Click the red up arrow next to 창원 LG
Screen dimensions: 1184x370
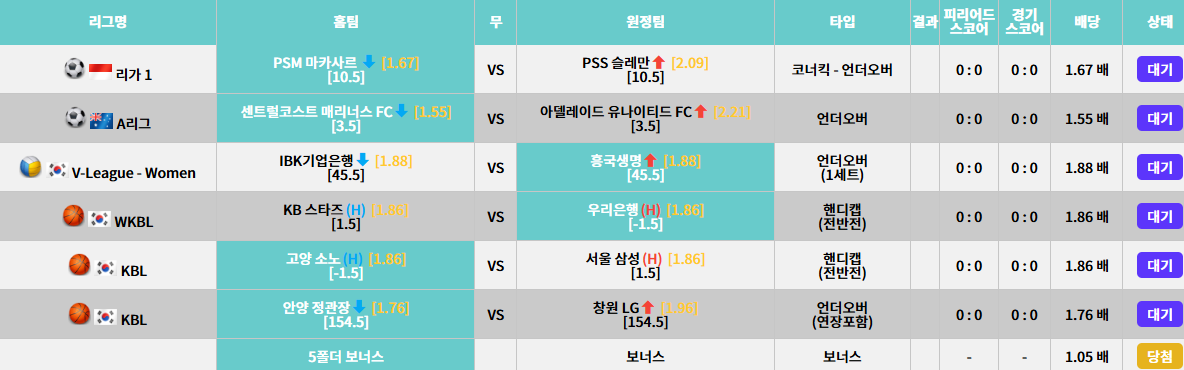pos(648,307)
